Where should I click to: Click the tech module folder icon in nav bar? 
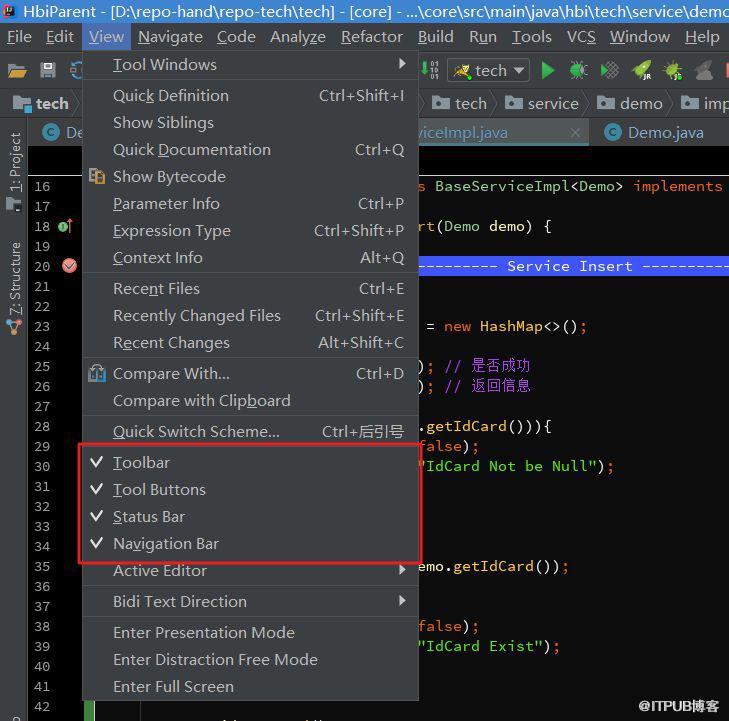[21, 103]
